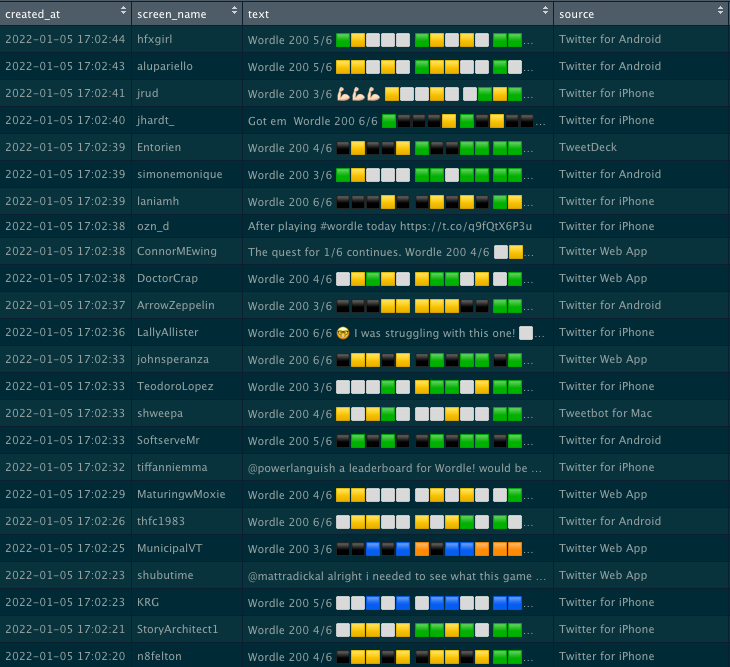
Task: Click 'The quest for 1/6 continues' tweet
Action: (391, 252)
